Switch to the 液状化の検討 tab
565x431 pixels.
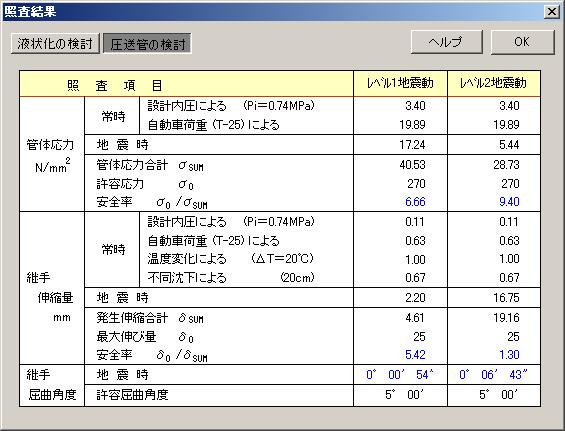[55, 44]
